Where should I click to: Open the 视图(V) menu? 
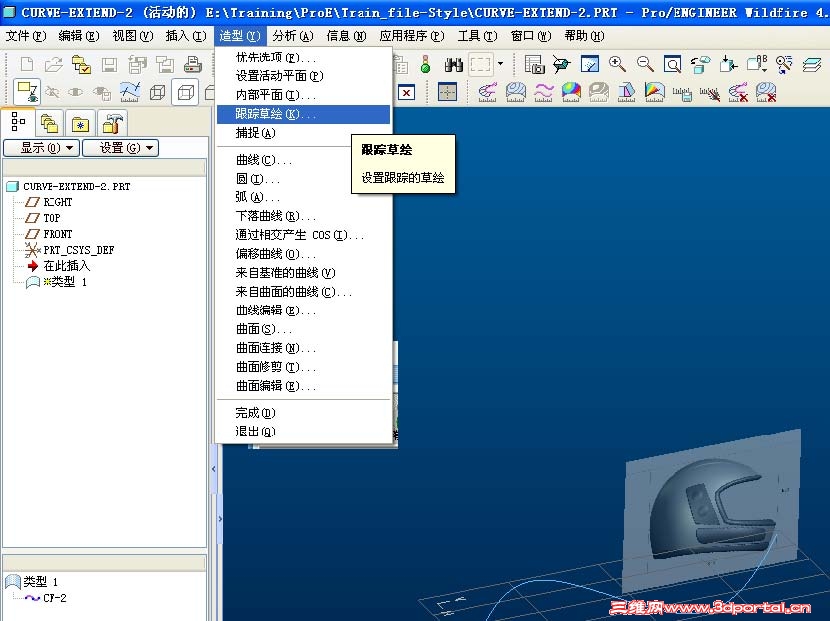click(x=132, y=35)
